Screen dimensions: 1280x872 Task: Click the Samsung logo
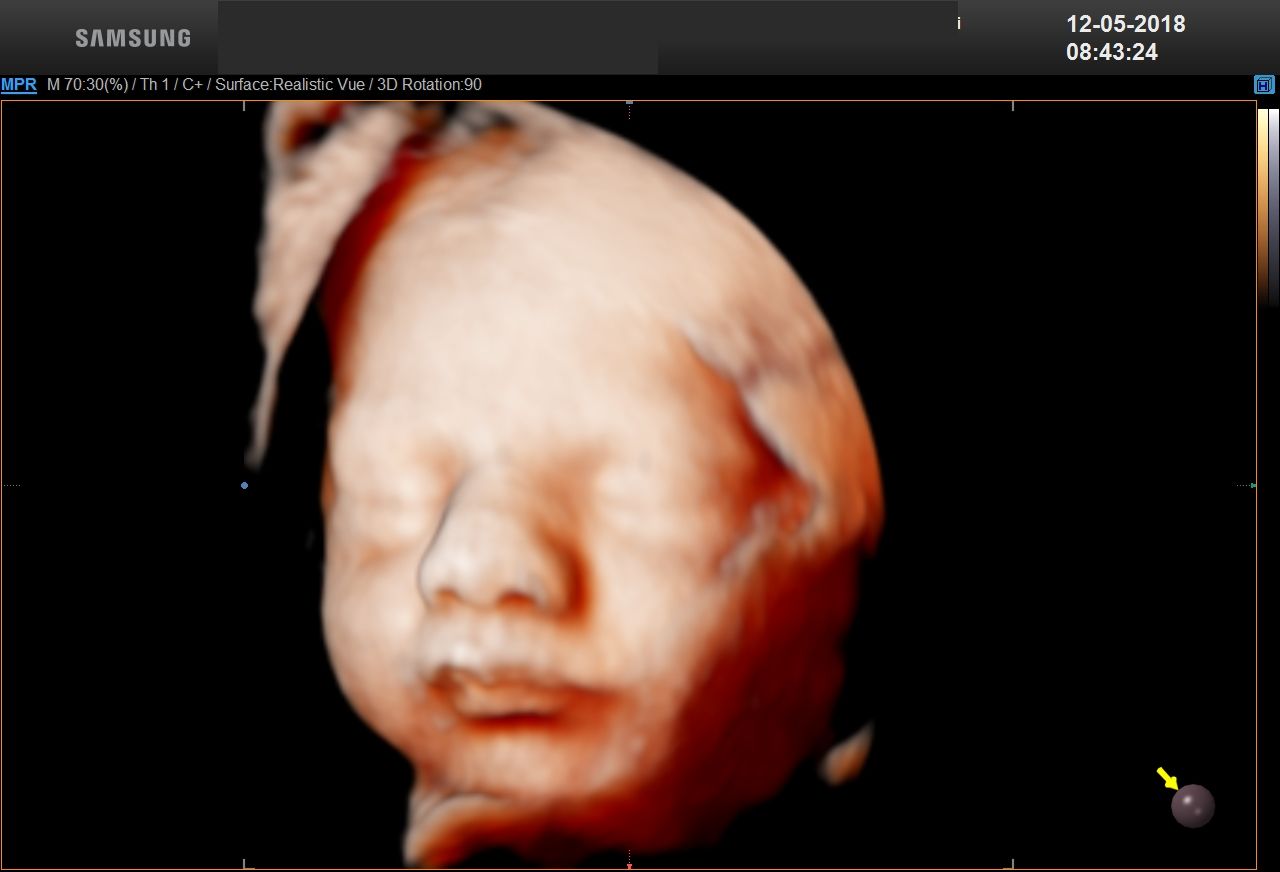click(133, 38)
